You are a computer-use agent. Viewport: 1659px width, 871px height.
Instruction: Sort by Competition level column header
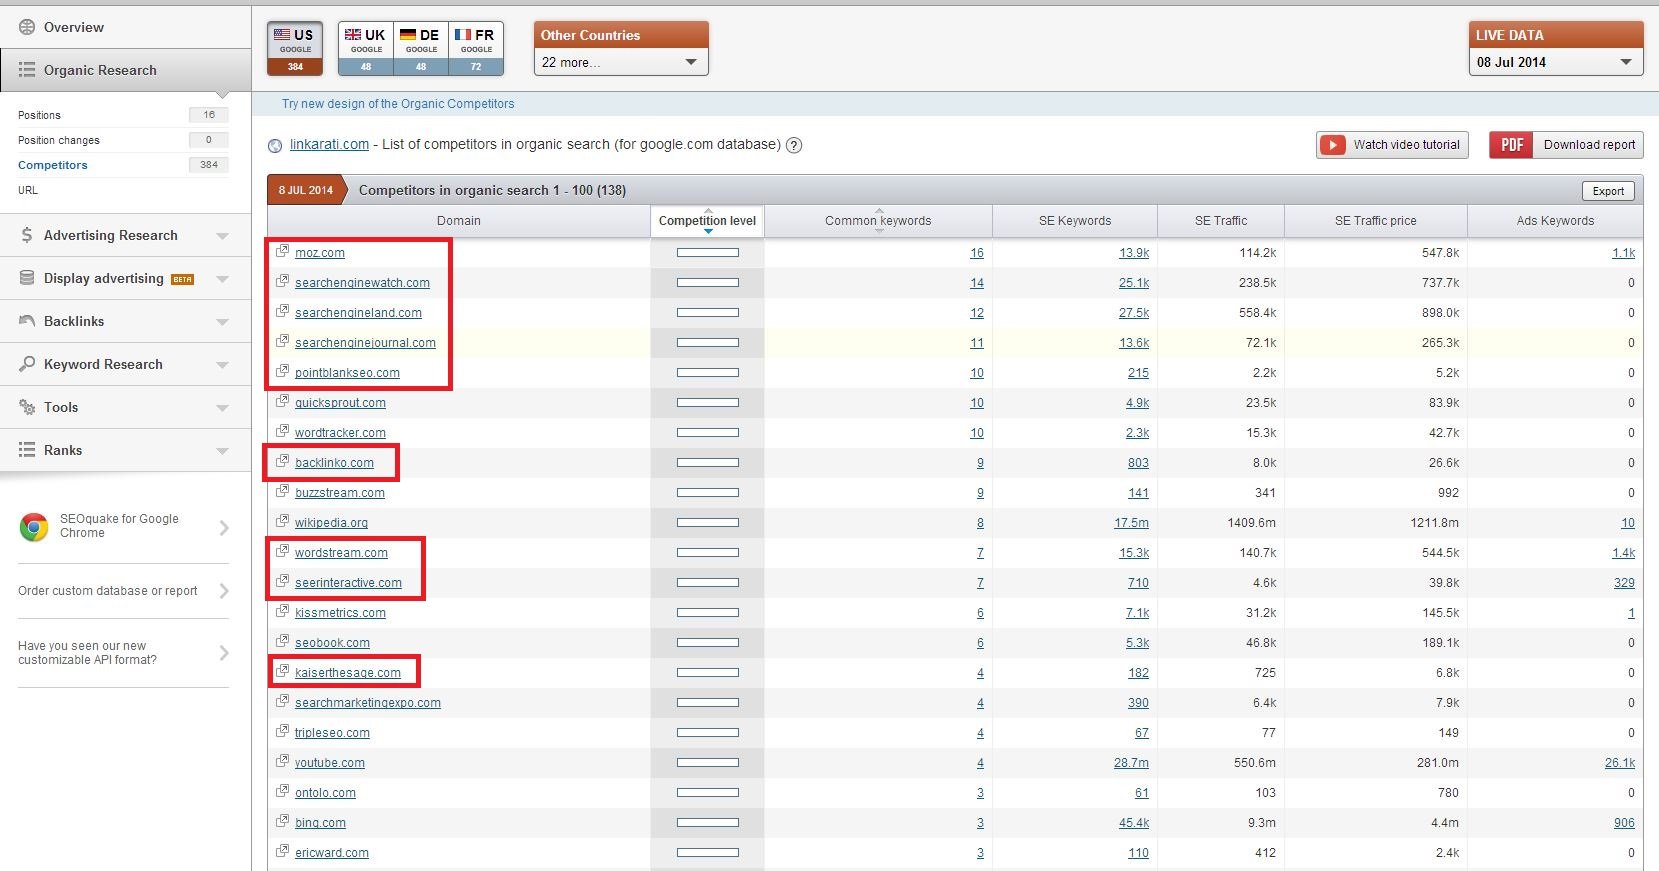(x=707, y=221)
